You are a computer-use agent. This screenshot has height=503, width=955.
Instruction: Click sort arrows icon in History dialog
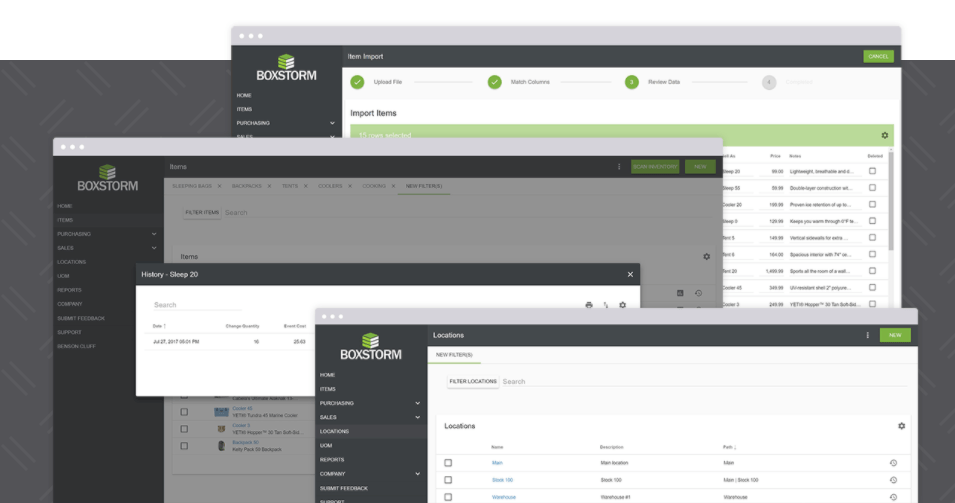(605, 305)
